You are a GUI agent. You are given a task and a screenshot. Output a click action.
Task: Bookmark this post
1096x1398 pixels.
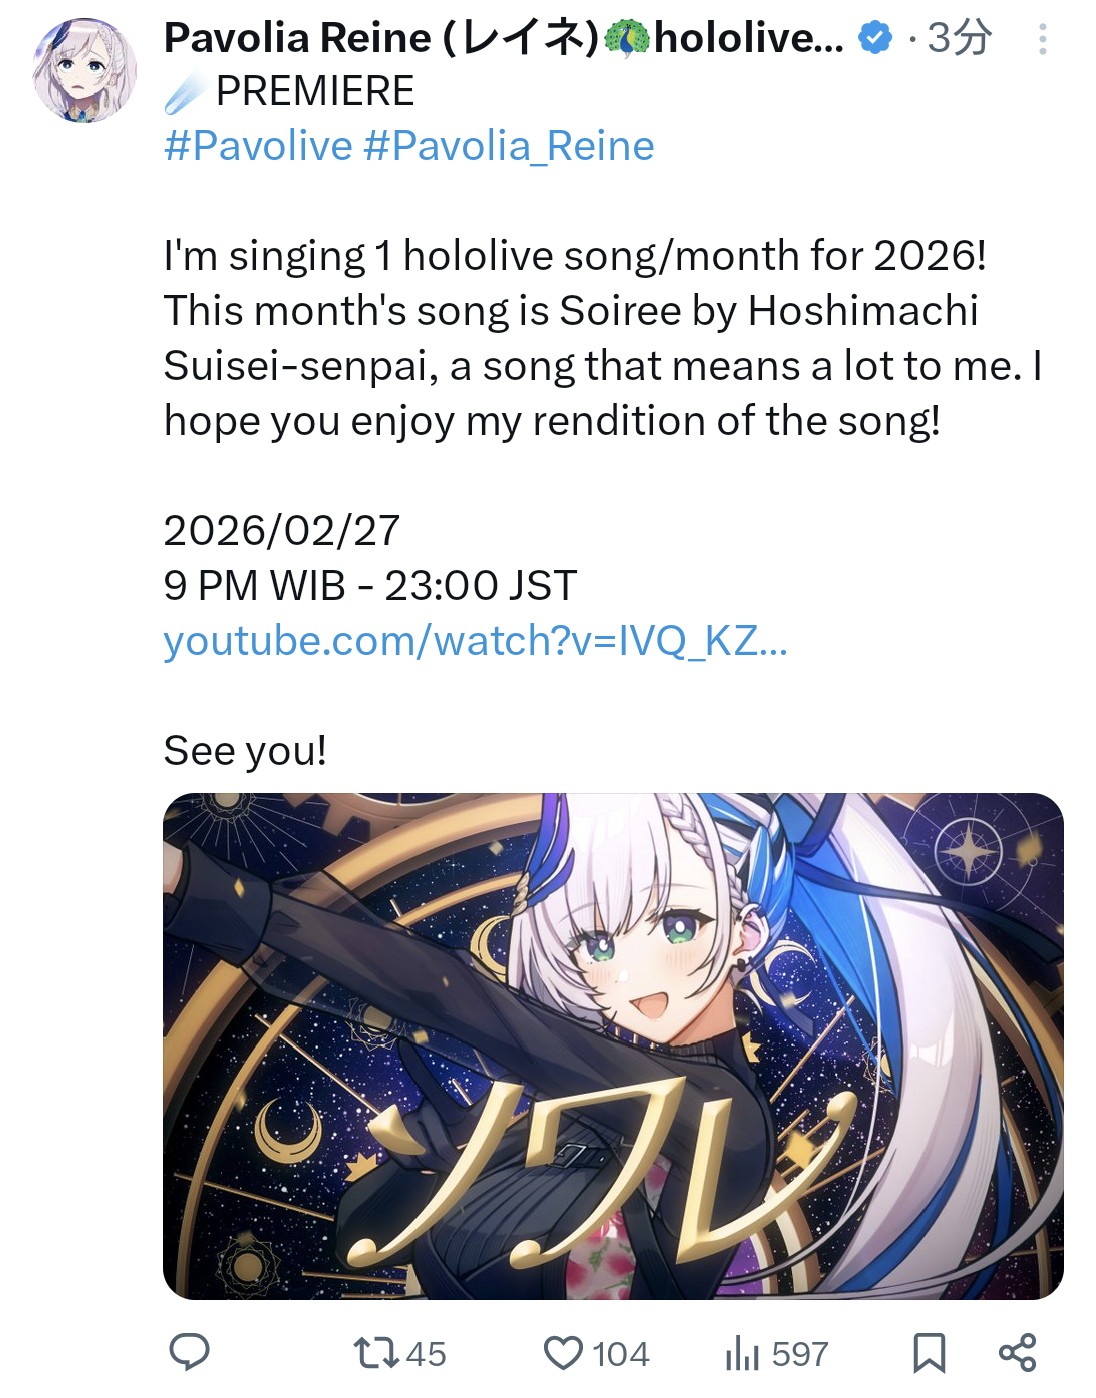[929, 1353]
